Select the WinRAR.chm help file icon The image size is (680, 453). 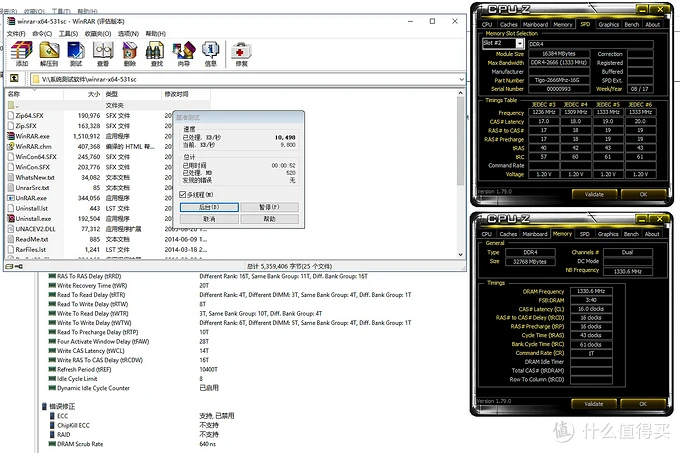pyautogui.click(x=11, y=147)
